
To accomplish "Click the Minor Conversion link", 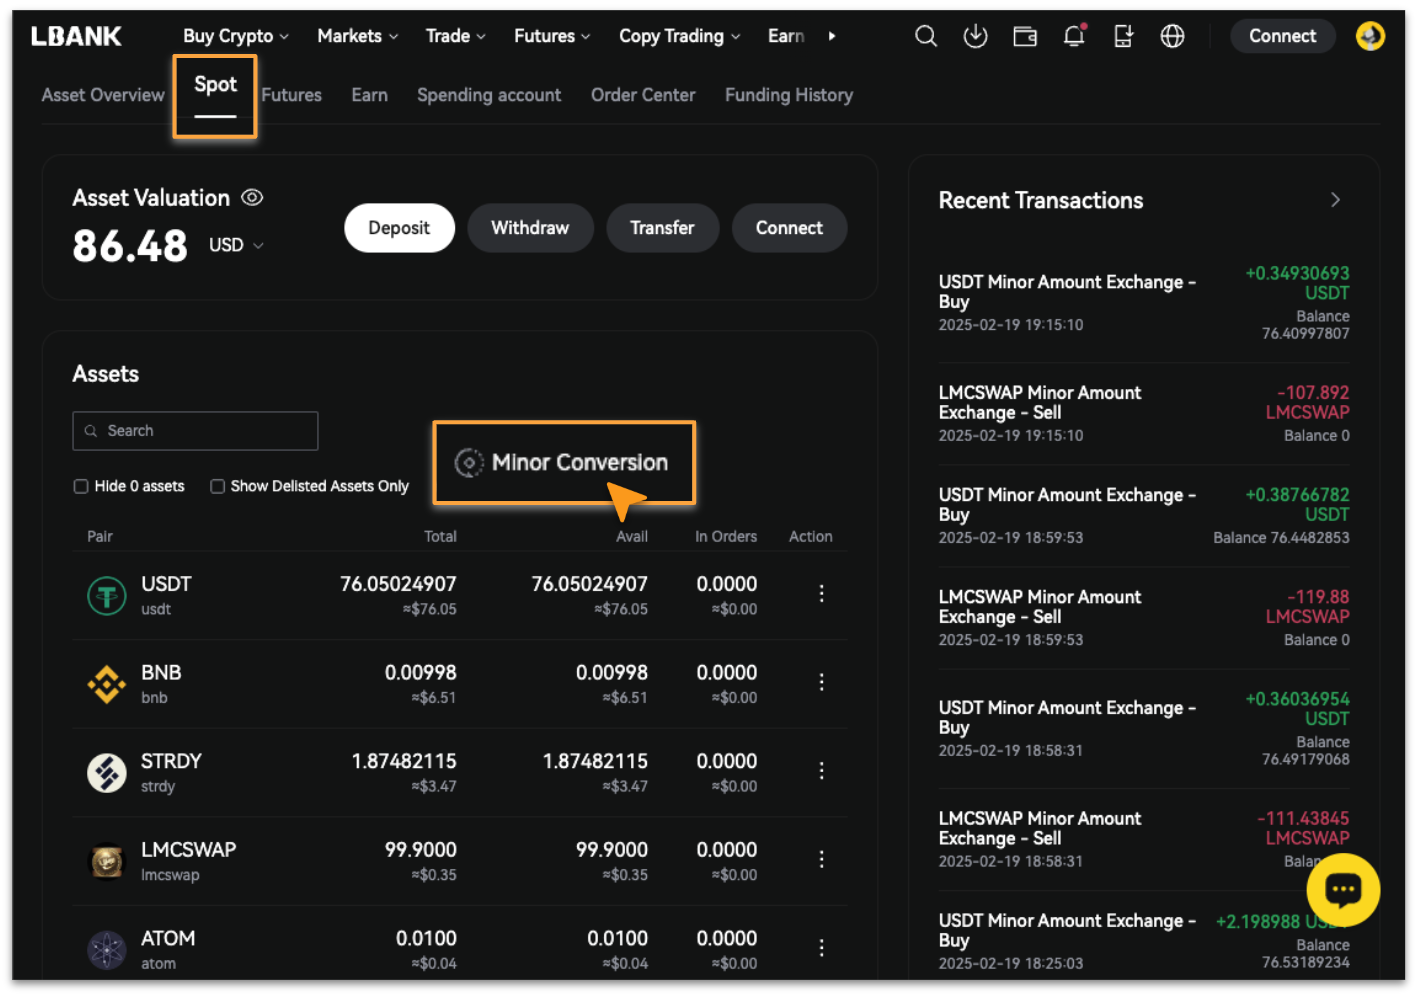I will [565, 462].
